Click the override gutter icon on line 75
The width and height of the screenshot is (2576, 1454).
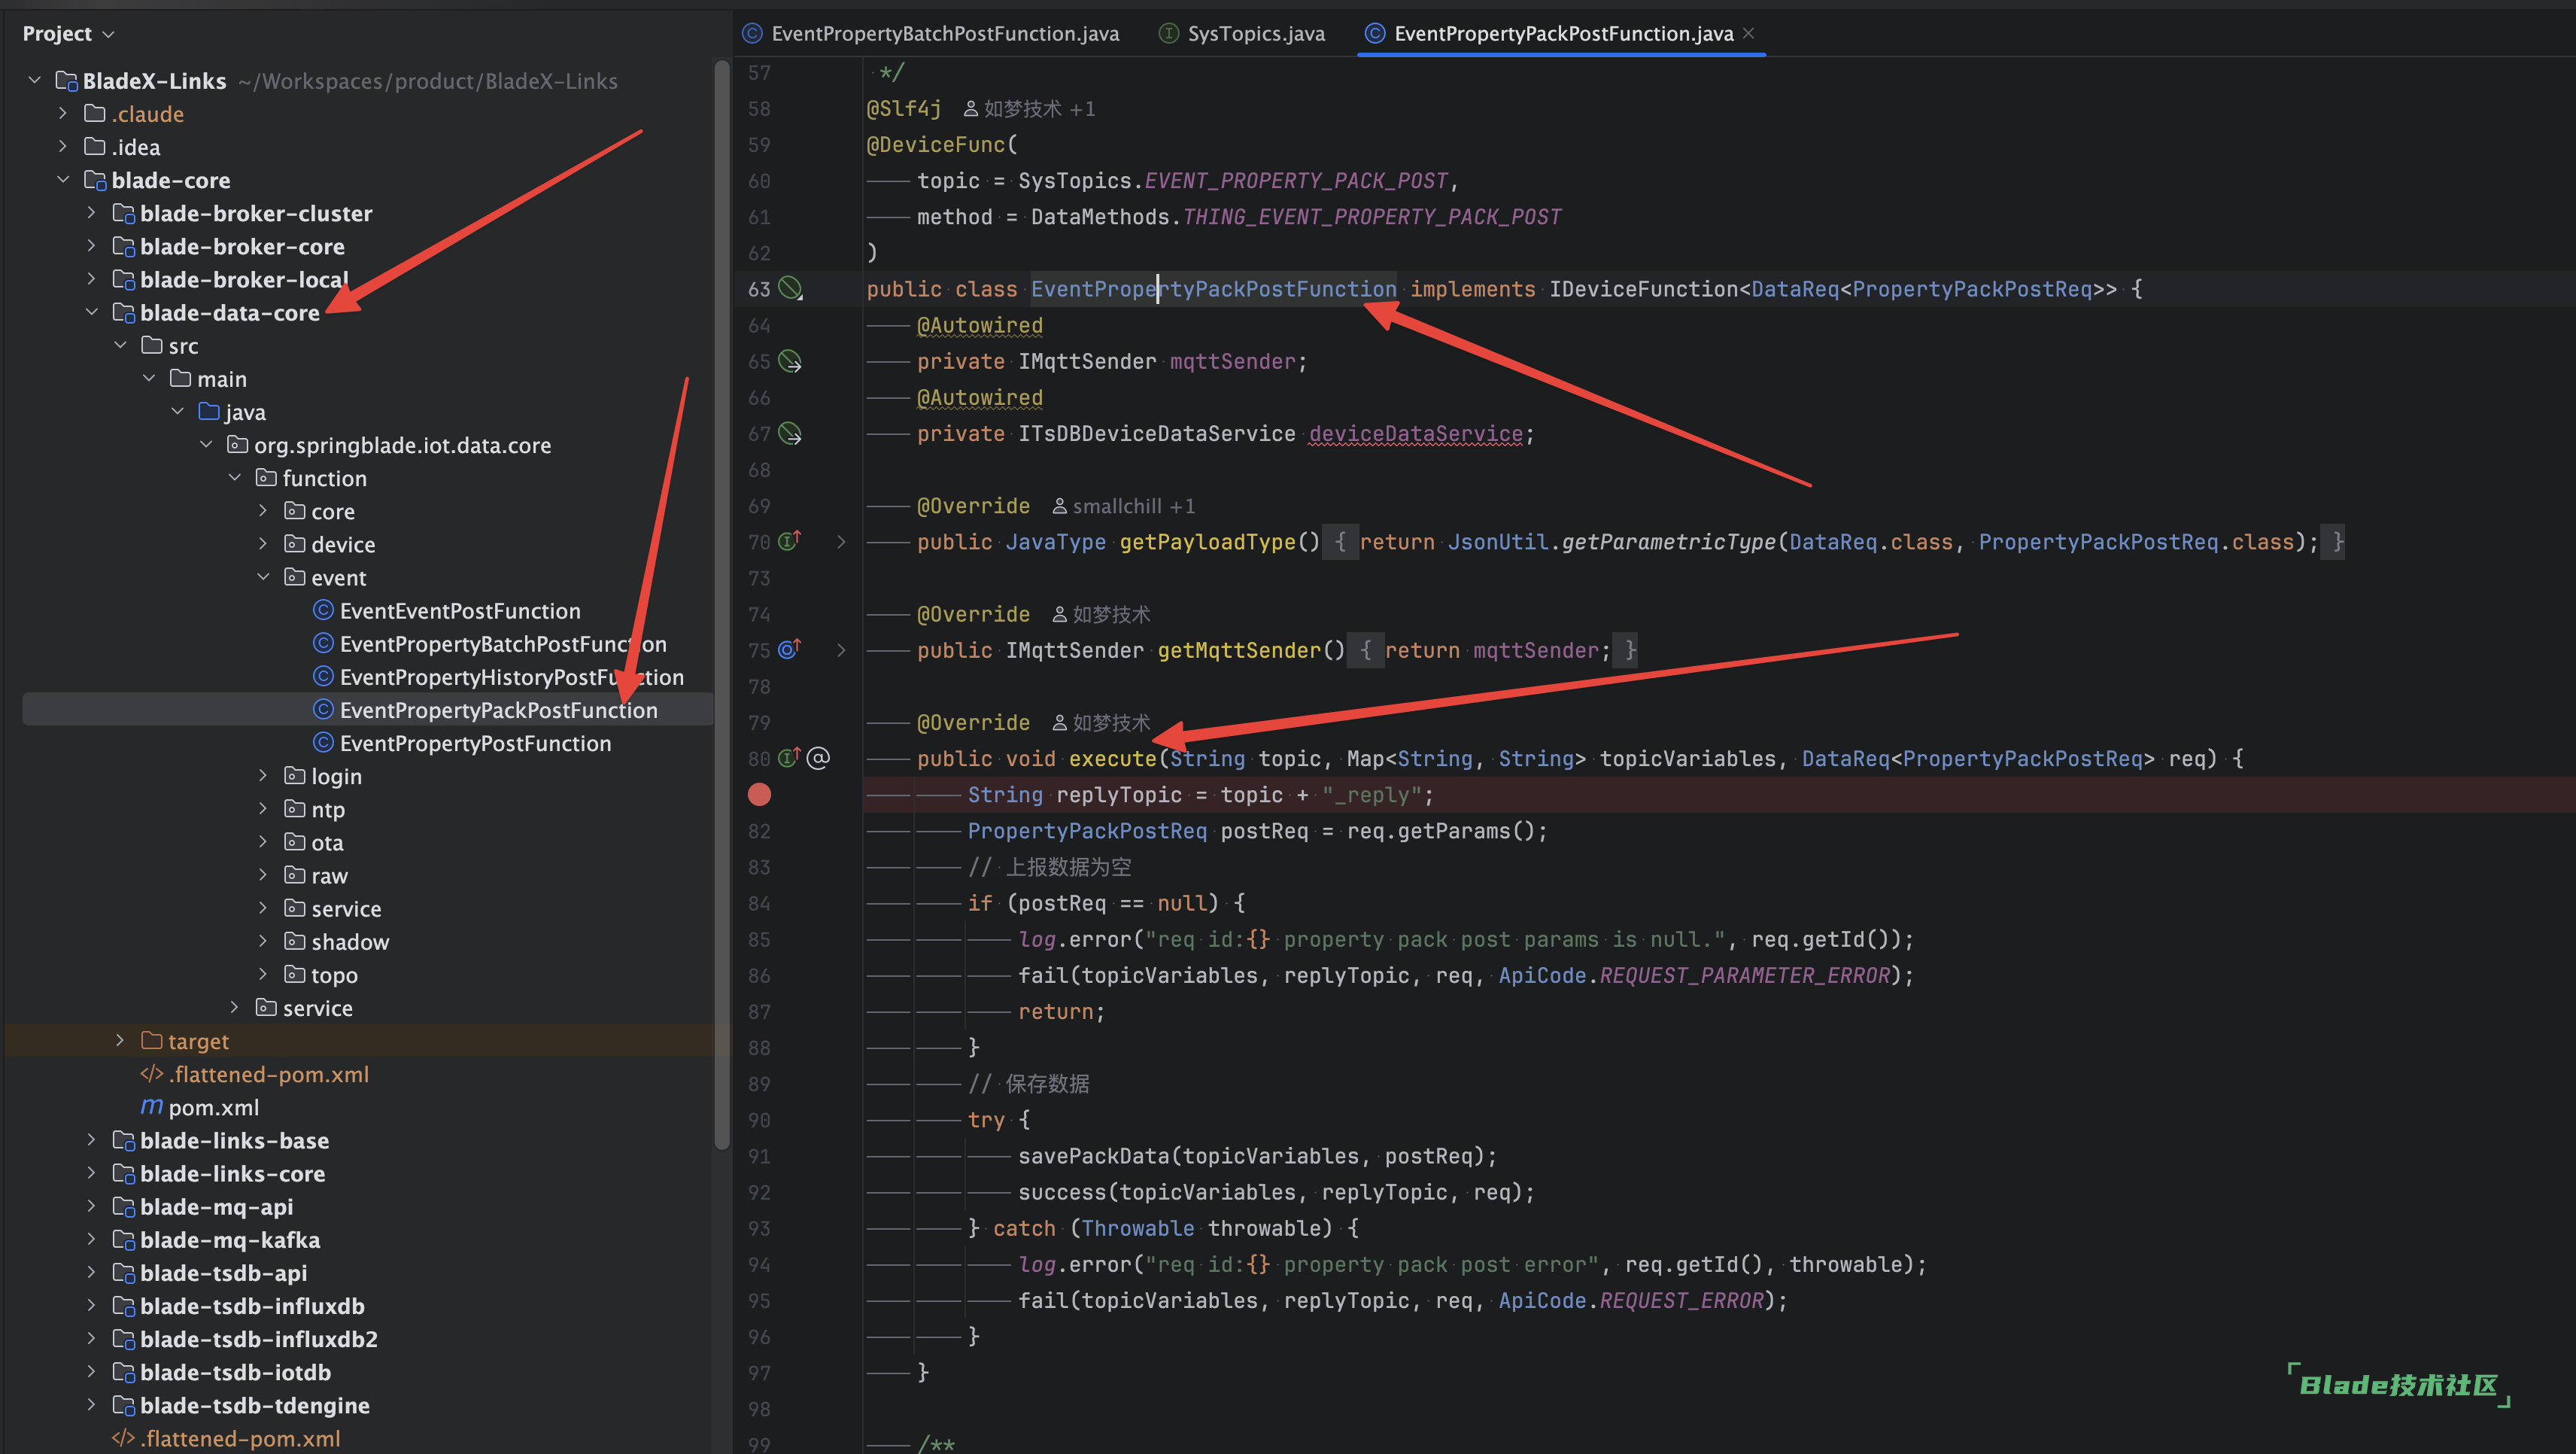(x=790, y=650)
